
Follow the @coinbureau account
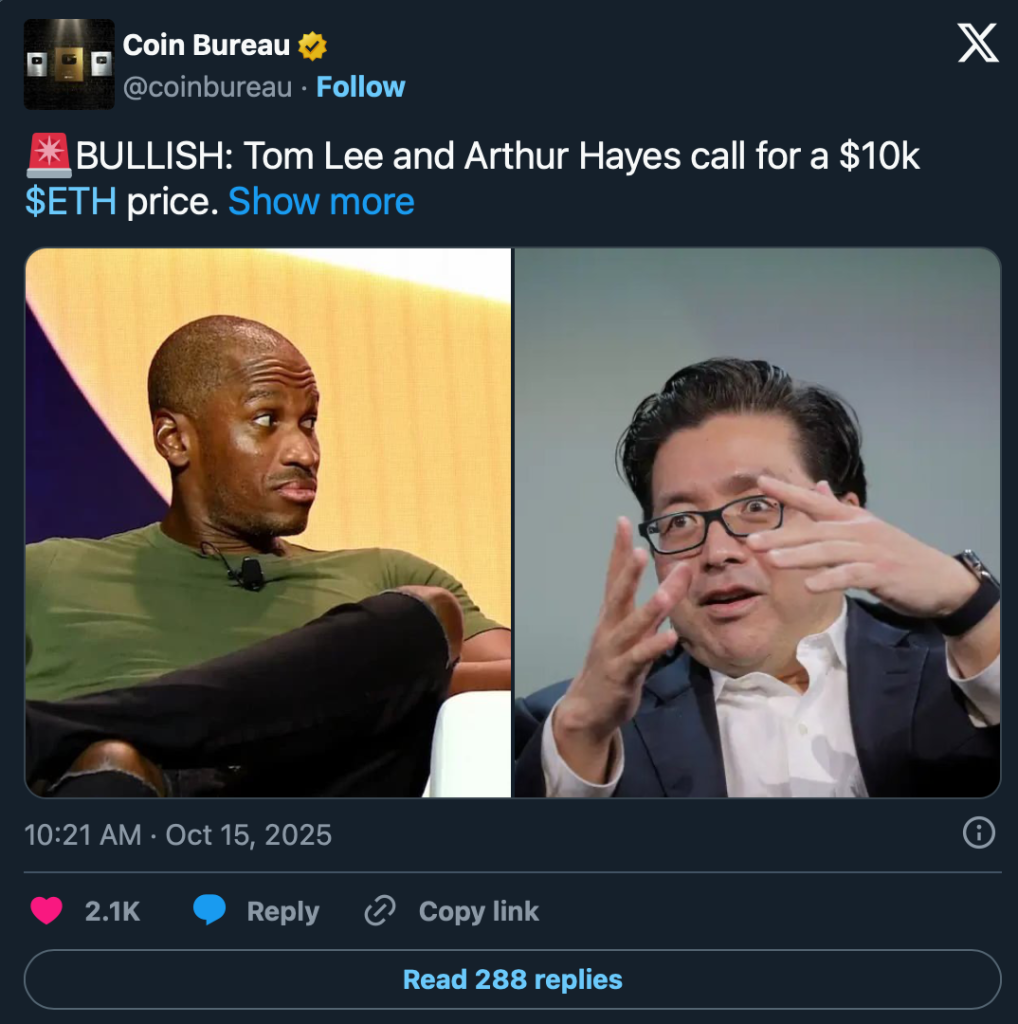click(360, 87)
